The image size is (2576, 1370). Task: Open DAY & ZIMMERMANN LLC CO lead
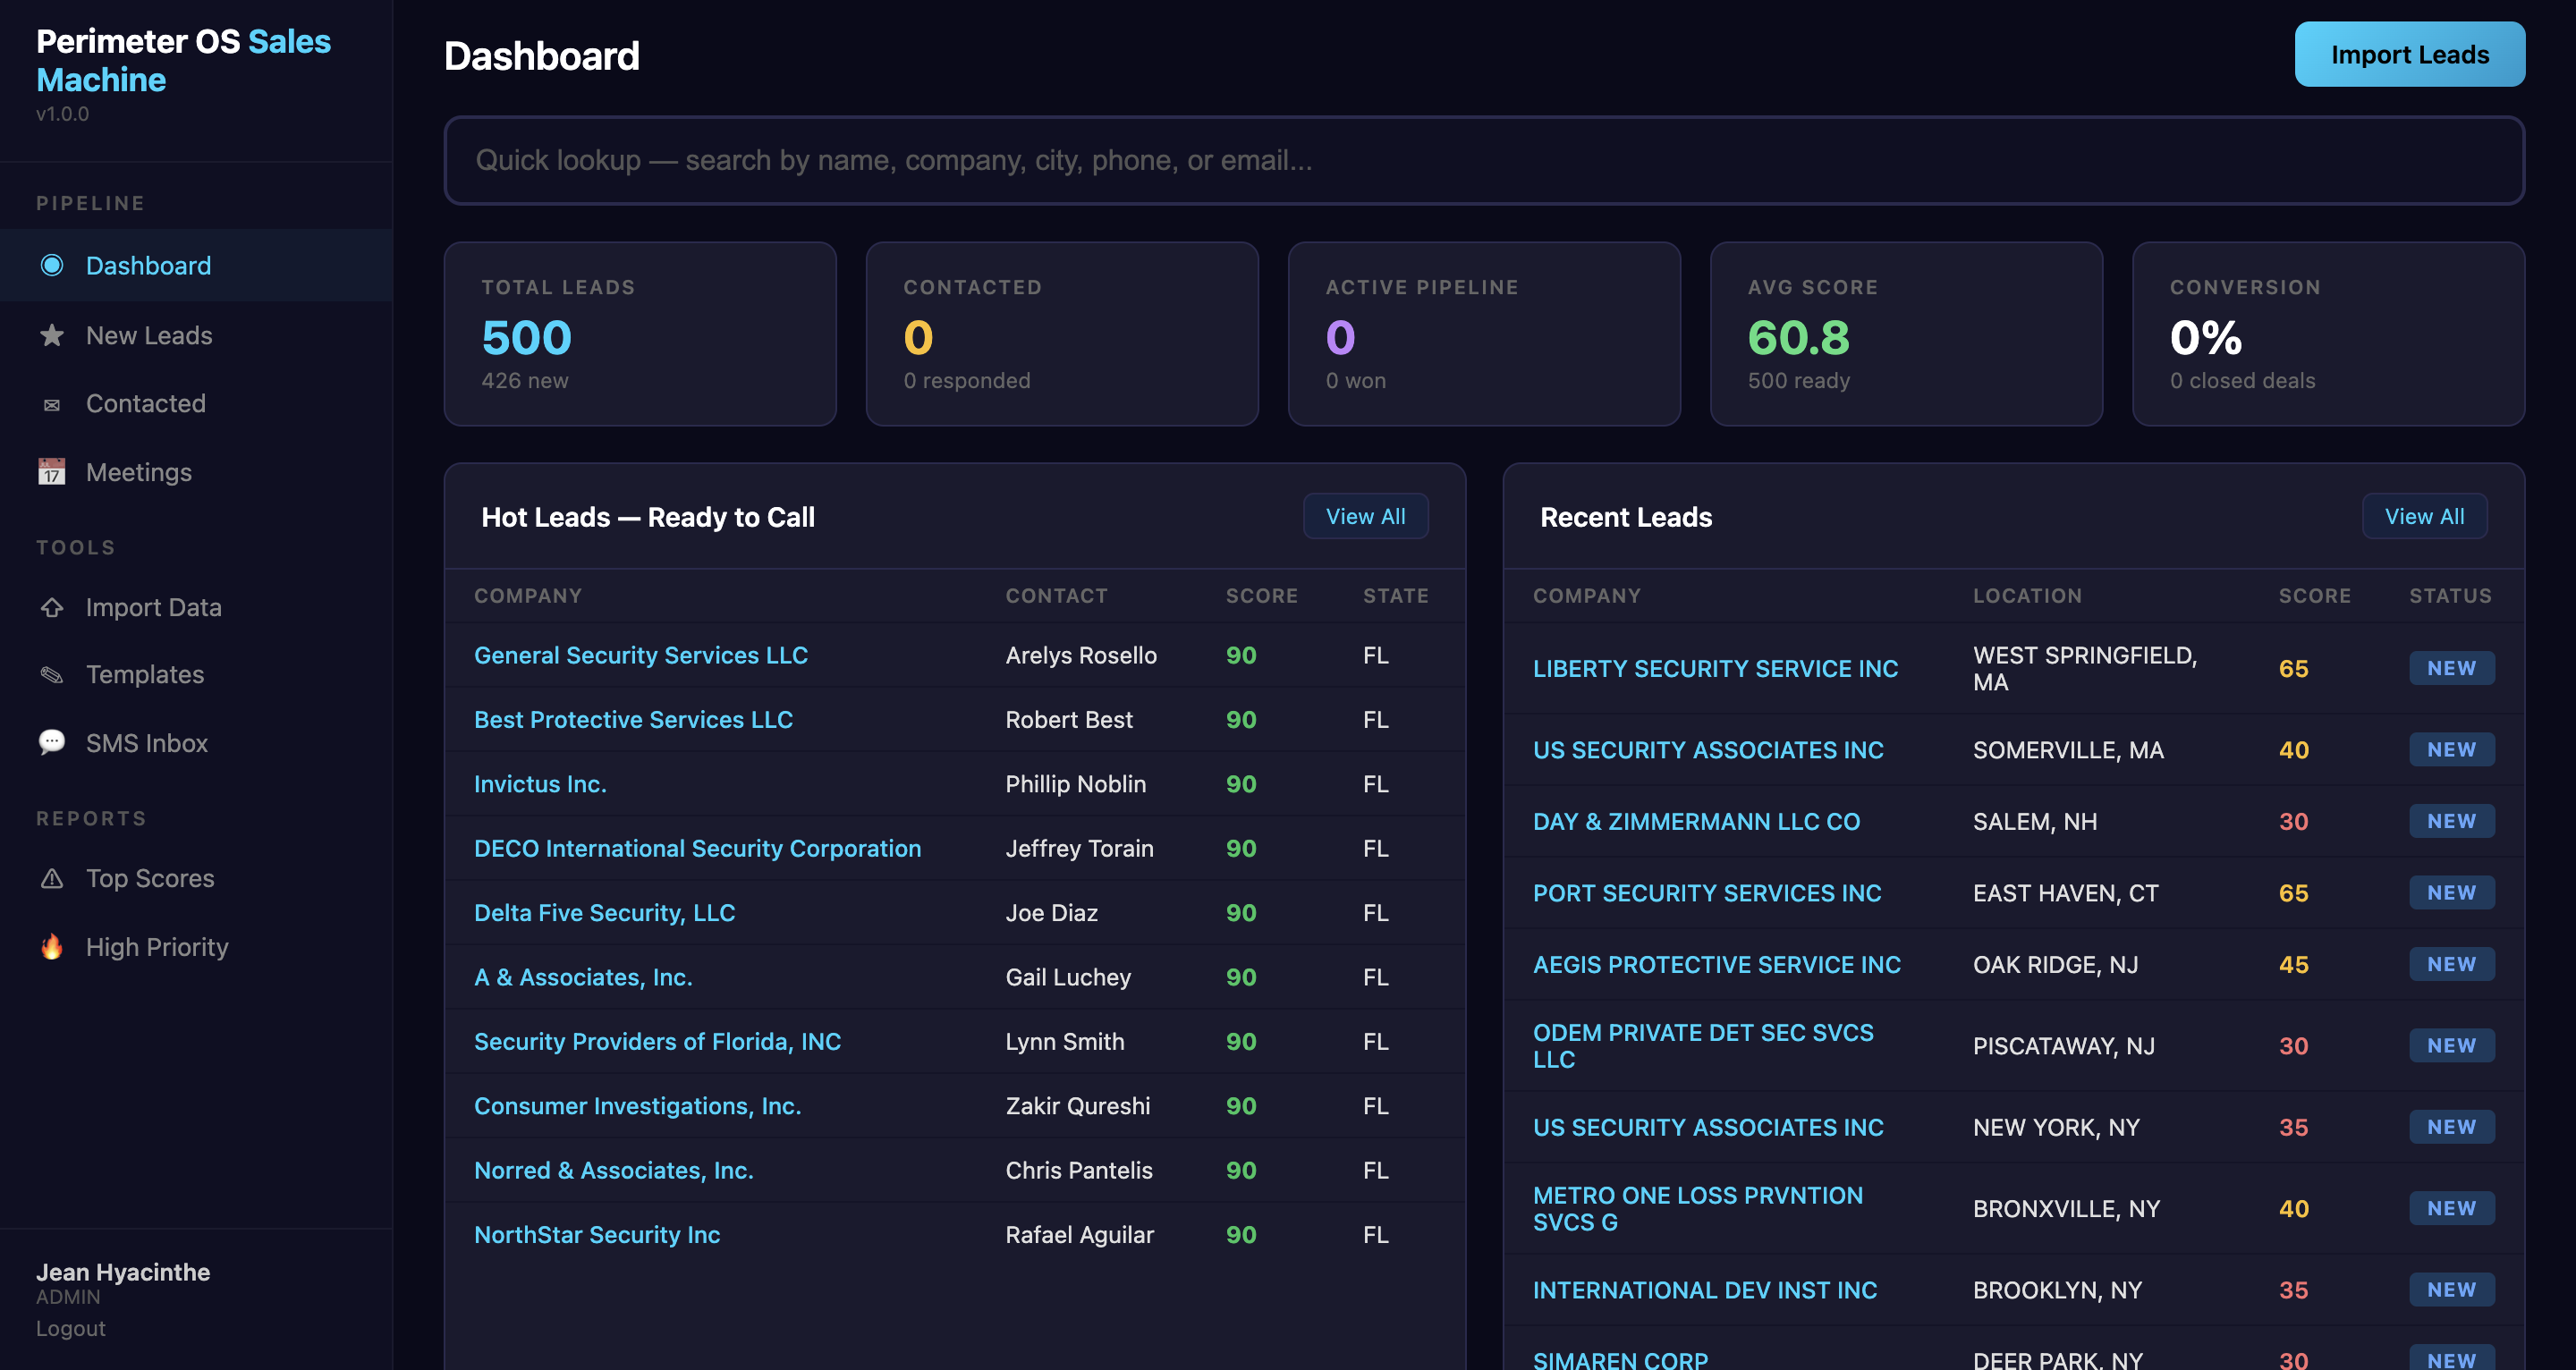pos(1696,821)
